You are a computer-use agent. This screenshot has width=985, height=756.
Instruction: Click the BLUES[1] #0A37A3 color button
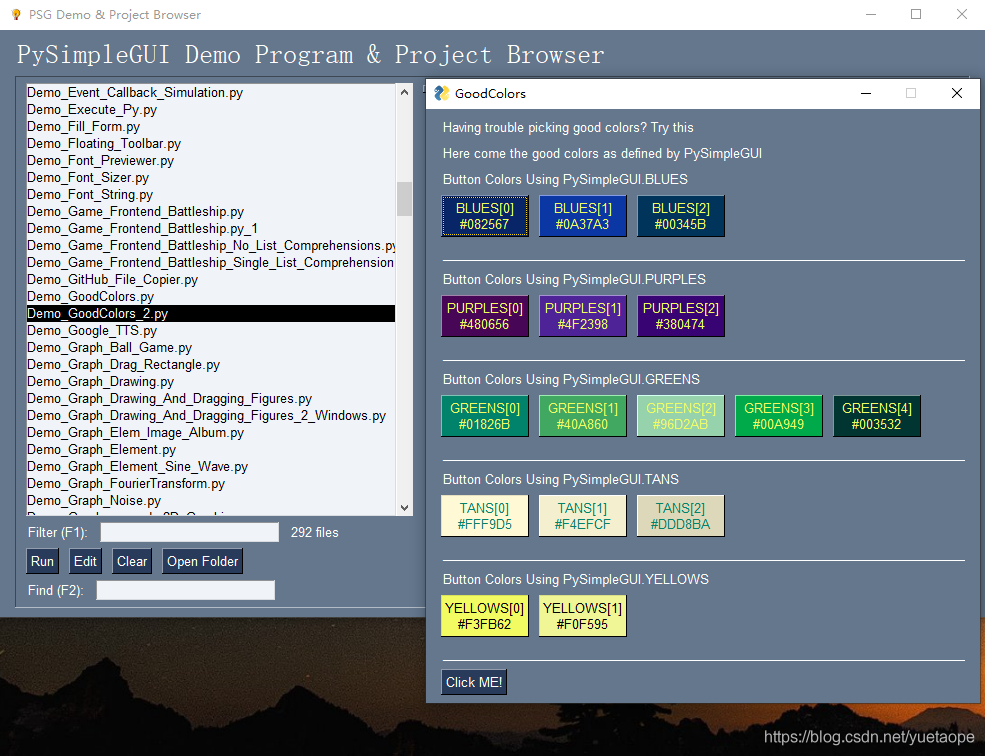(582, 216)
